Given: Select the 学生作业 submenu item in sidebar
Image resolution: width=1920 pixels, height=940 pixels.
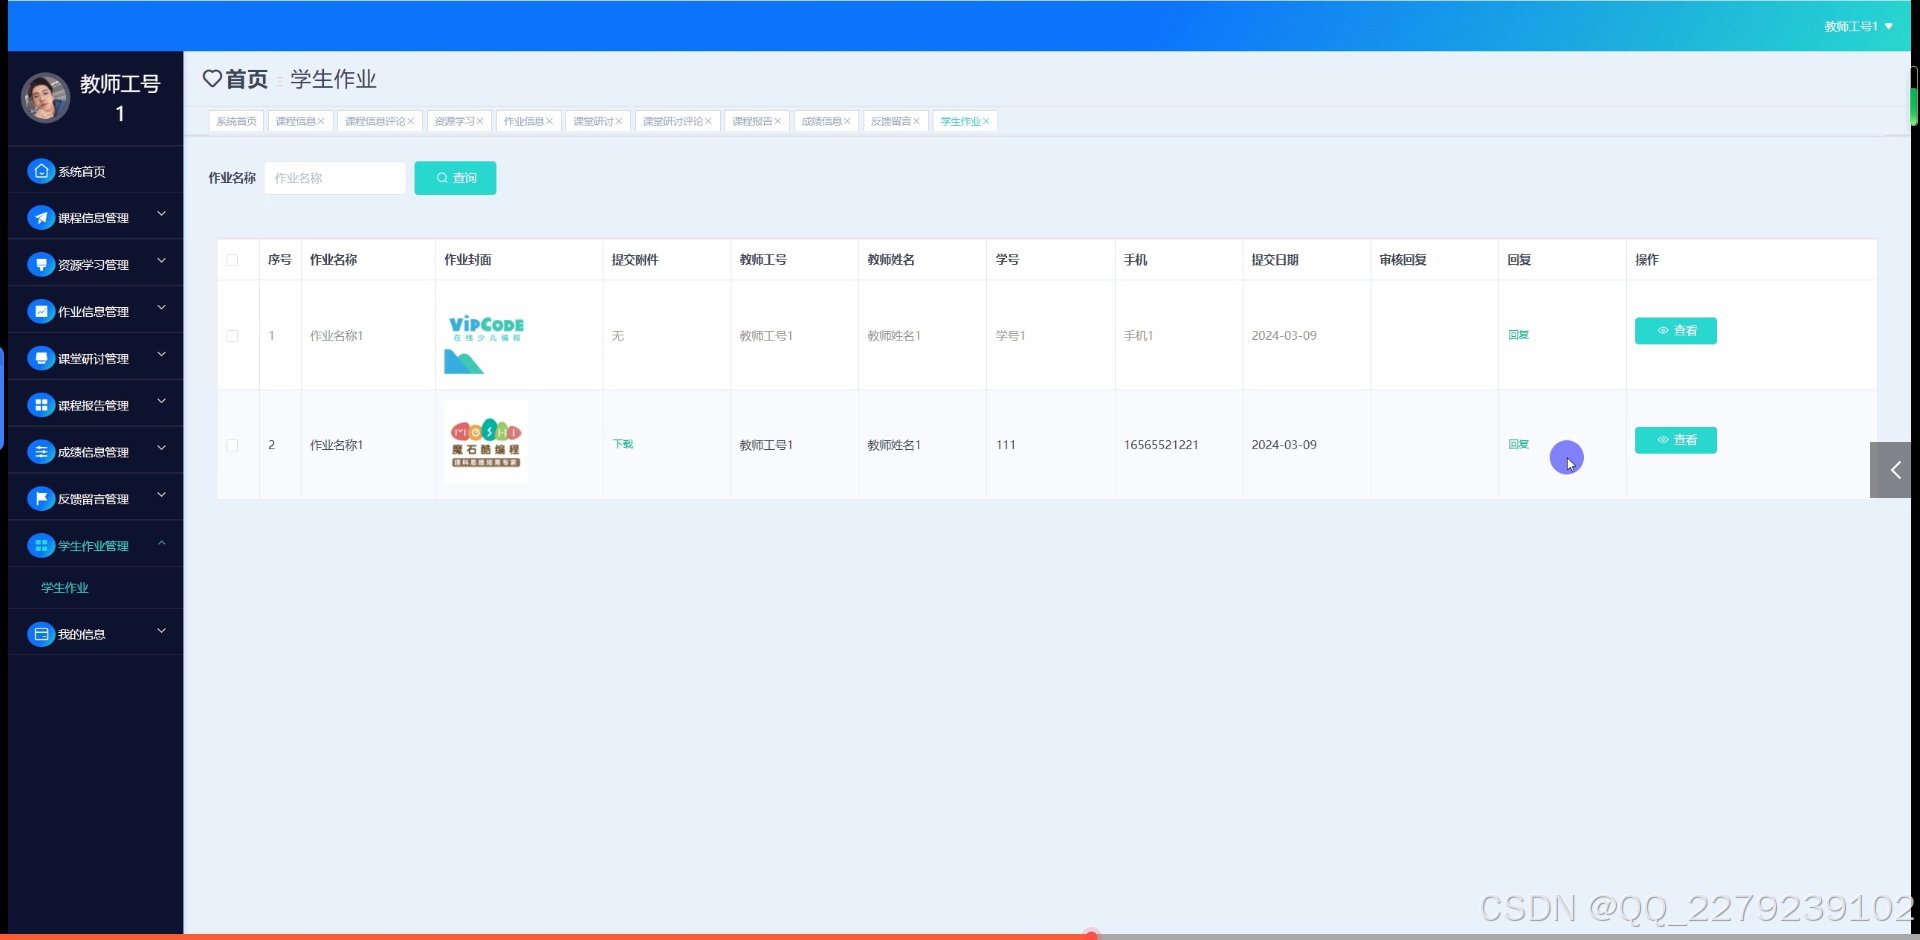Looking at the screenshot, I should 65,588.
